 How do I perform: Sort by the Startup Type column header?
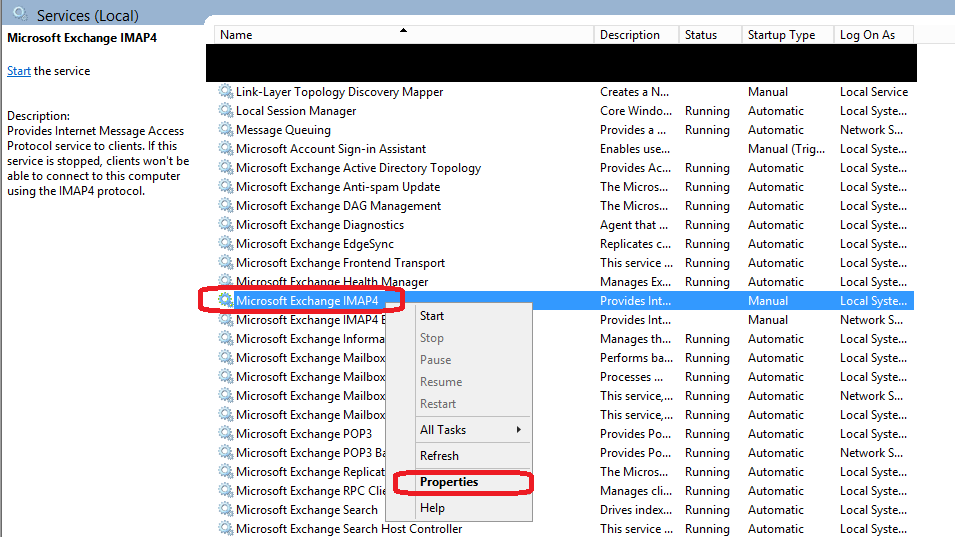pos(788,35)
